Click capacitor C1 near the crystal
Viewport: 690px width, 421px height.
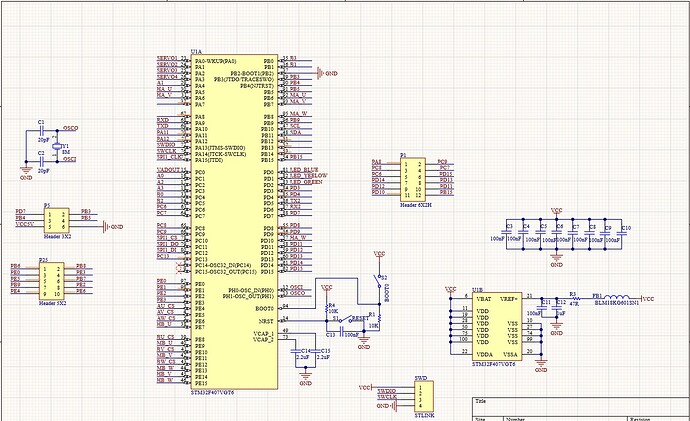pos(42,129)
